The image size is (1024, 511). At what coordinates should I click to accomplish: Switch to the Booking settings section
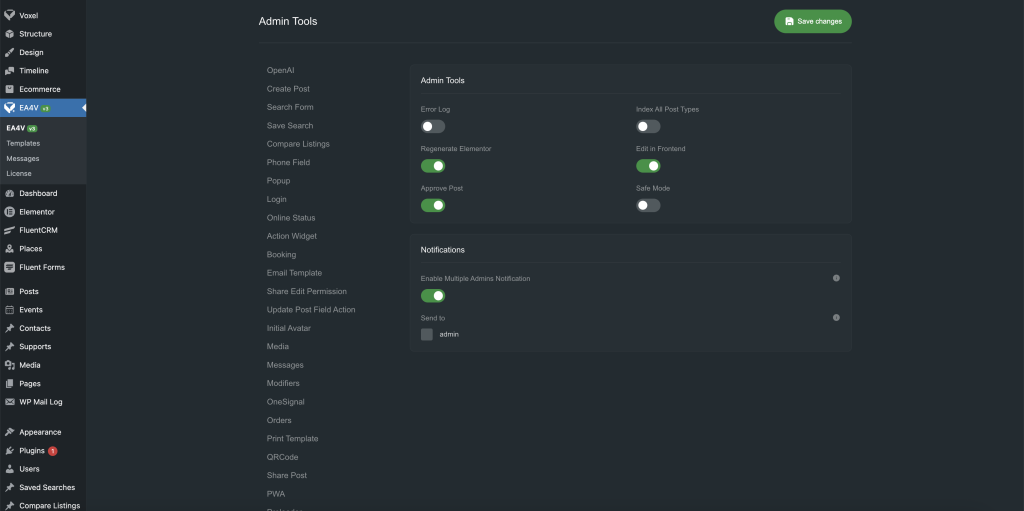281,255
